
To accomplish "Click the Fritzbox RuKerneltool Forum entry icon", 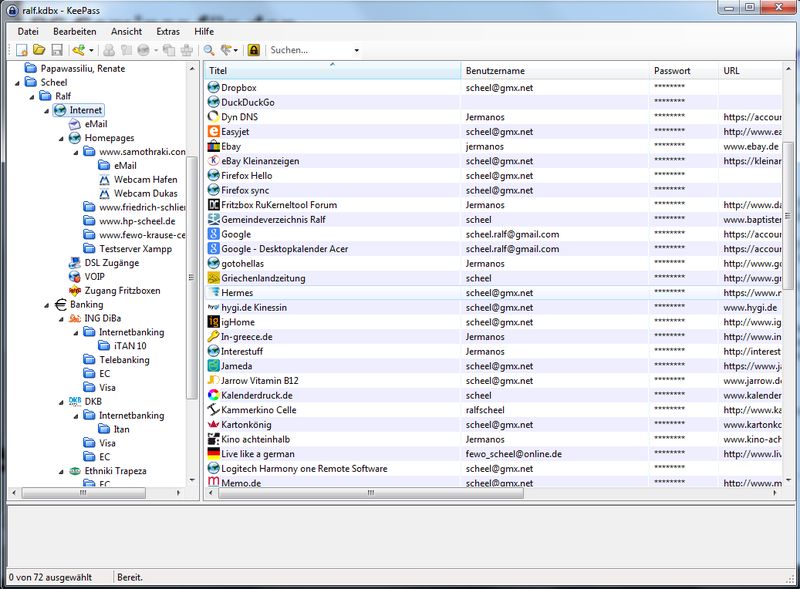I will pyautogui.click(x=214, y=205).
